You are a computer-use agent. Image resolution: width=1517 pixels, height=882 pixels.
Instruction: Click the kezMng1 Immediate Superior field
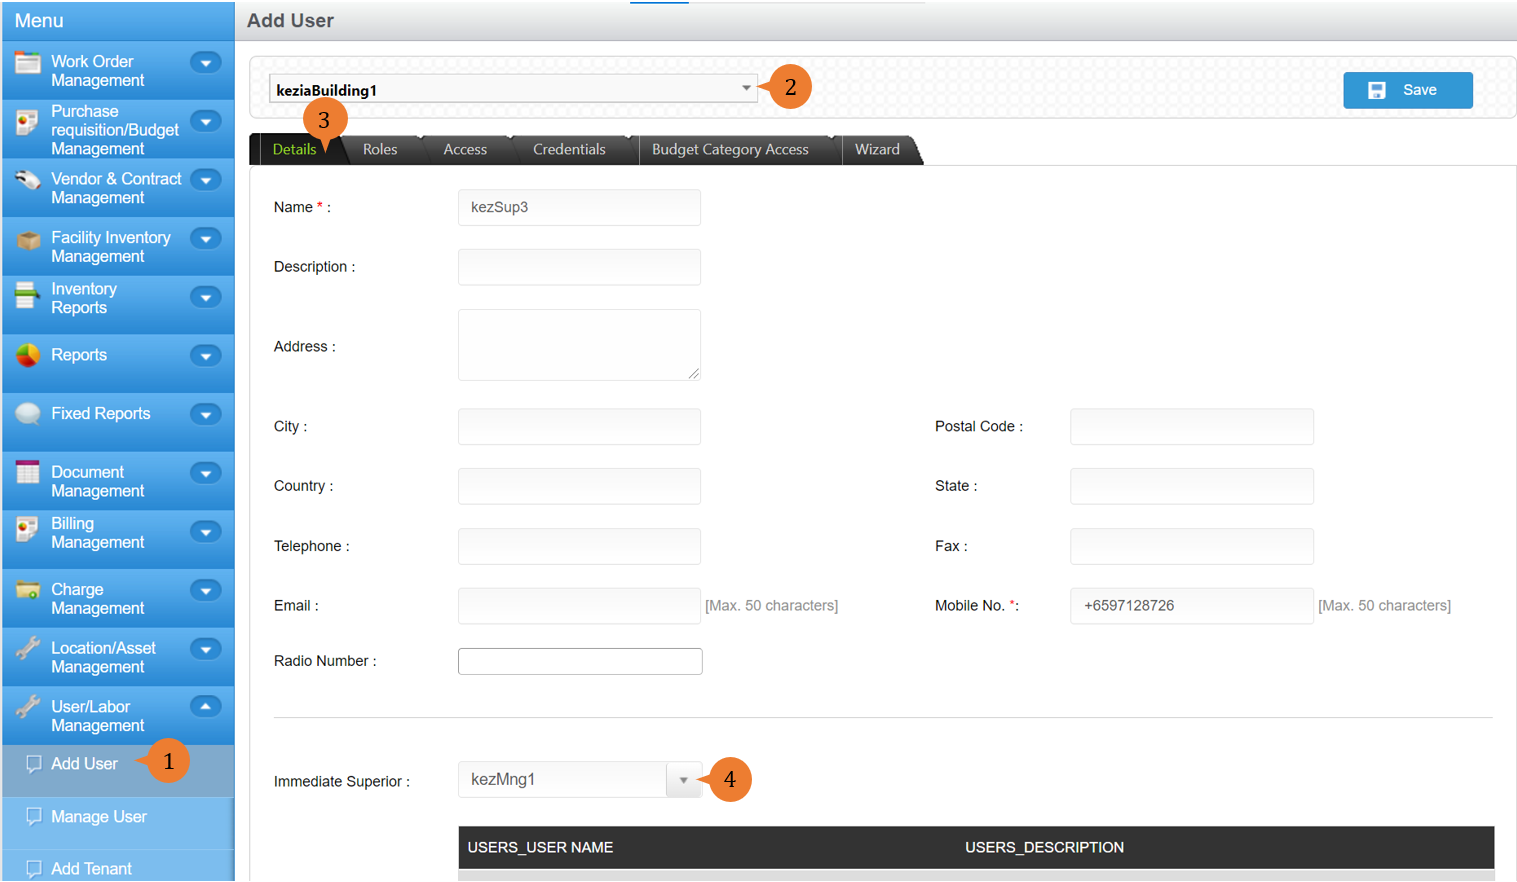coord(562,780)
